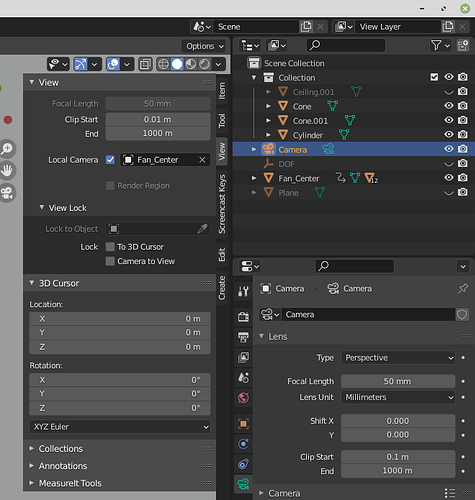
Task: Toggle camera view gizmo button
Action: coord(7,193)
